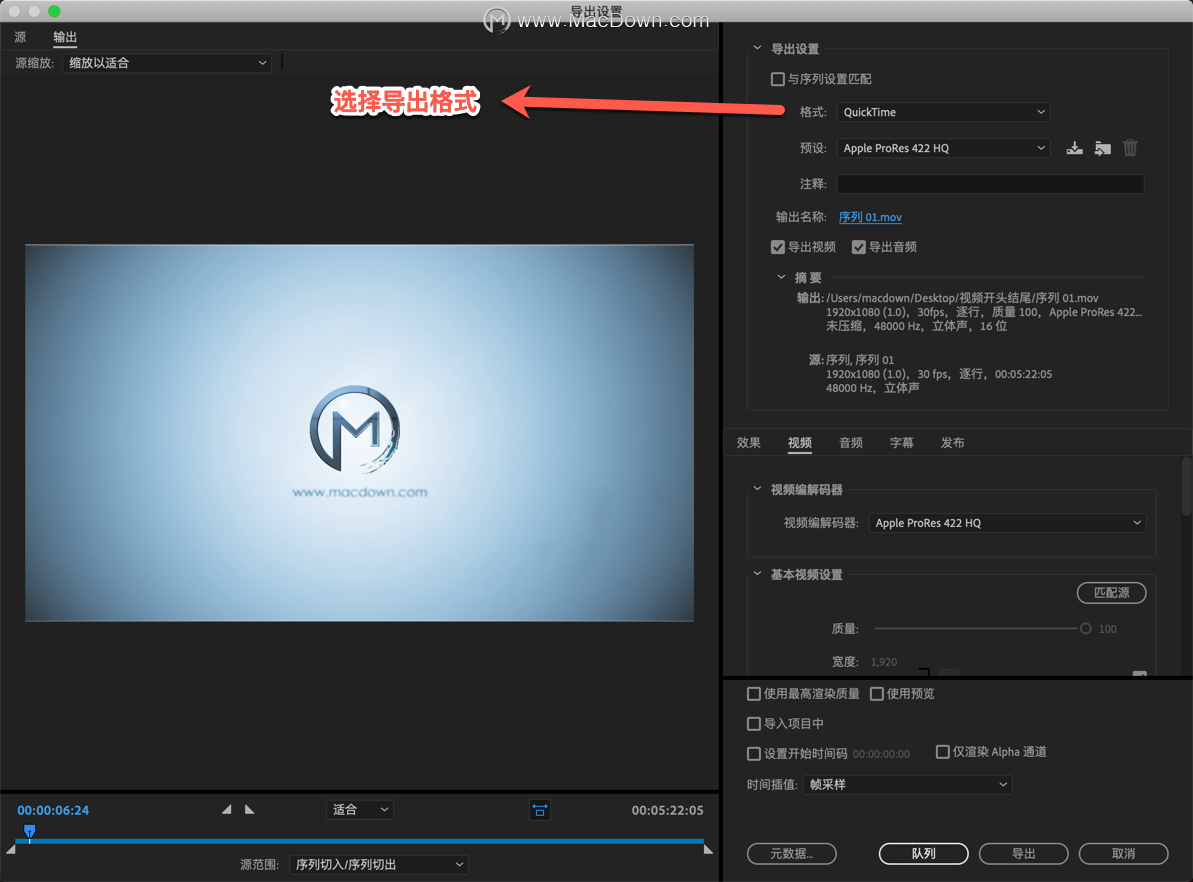Collapse the 基本视频设置 section
The image size is (1193, 882).
pyautogui.click(x=757, y=574)
